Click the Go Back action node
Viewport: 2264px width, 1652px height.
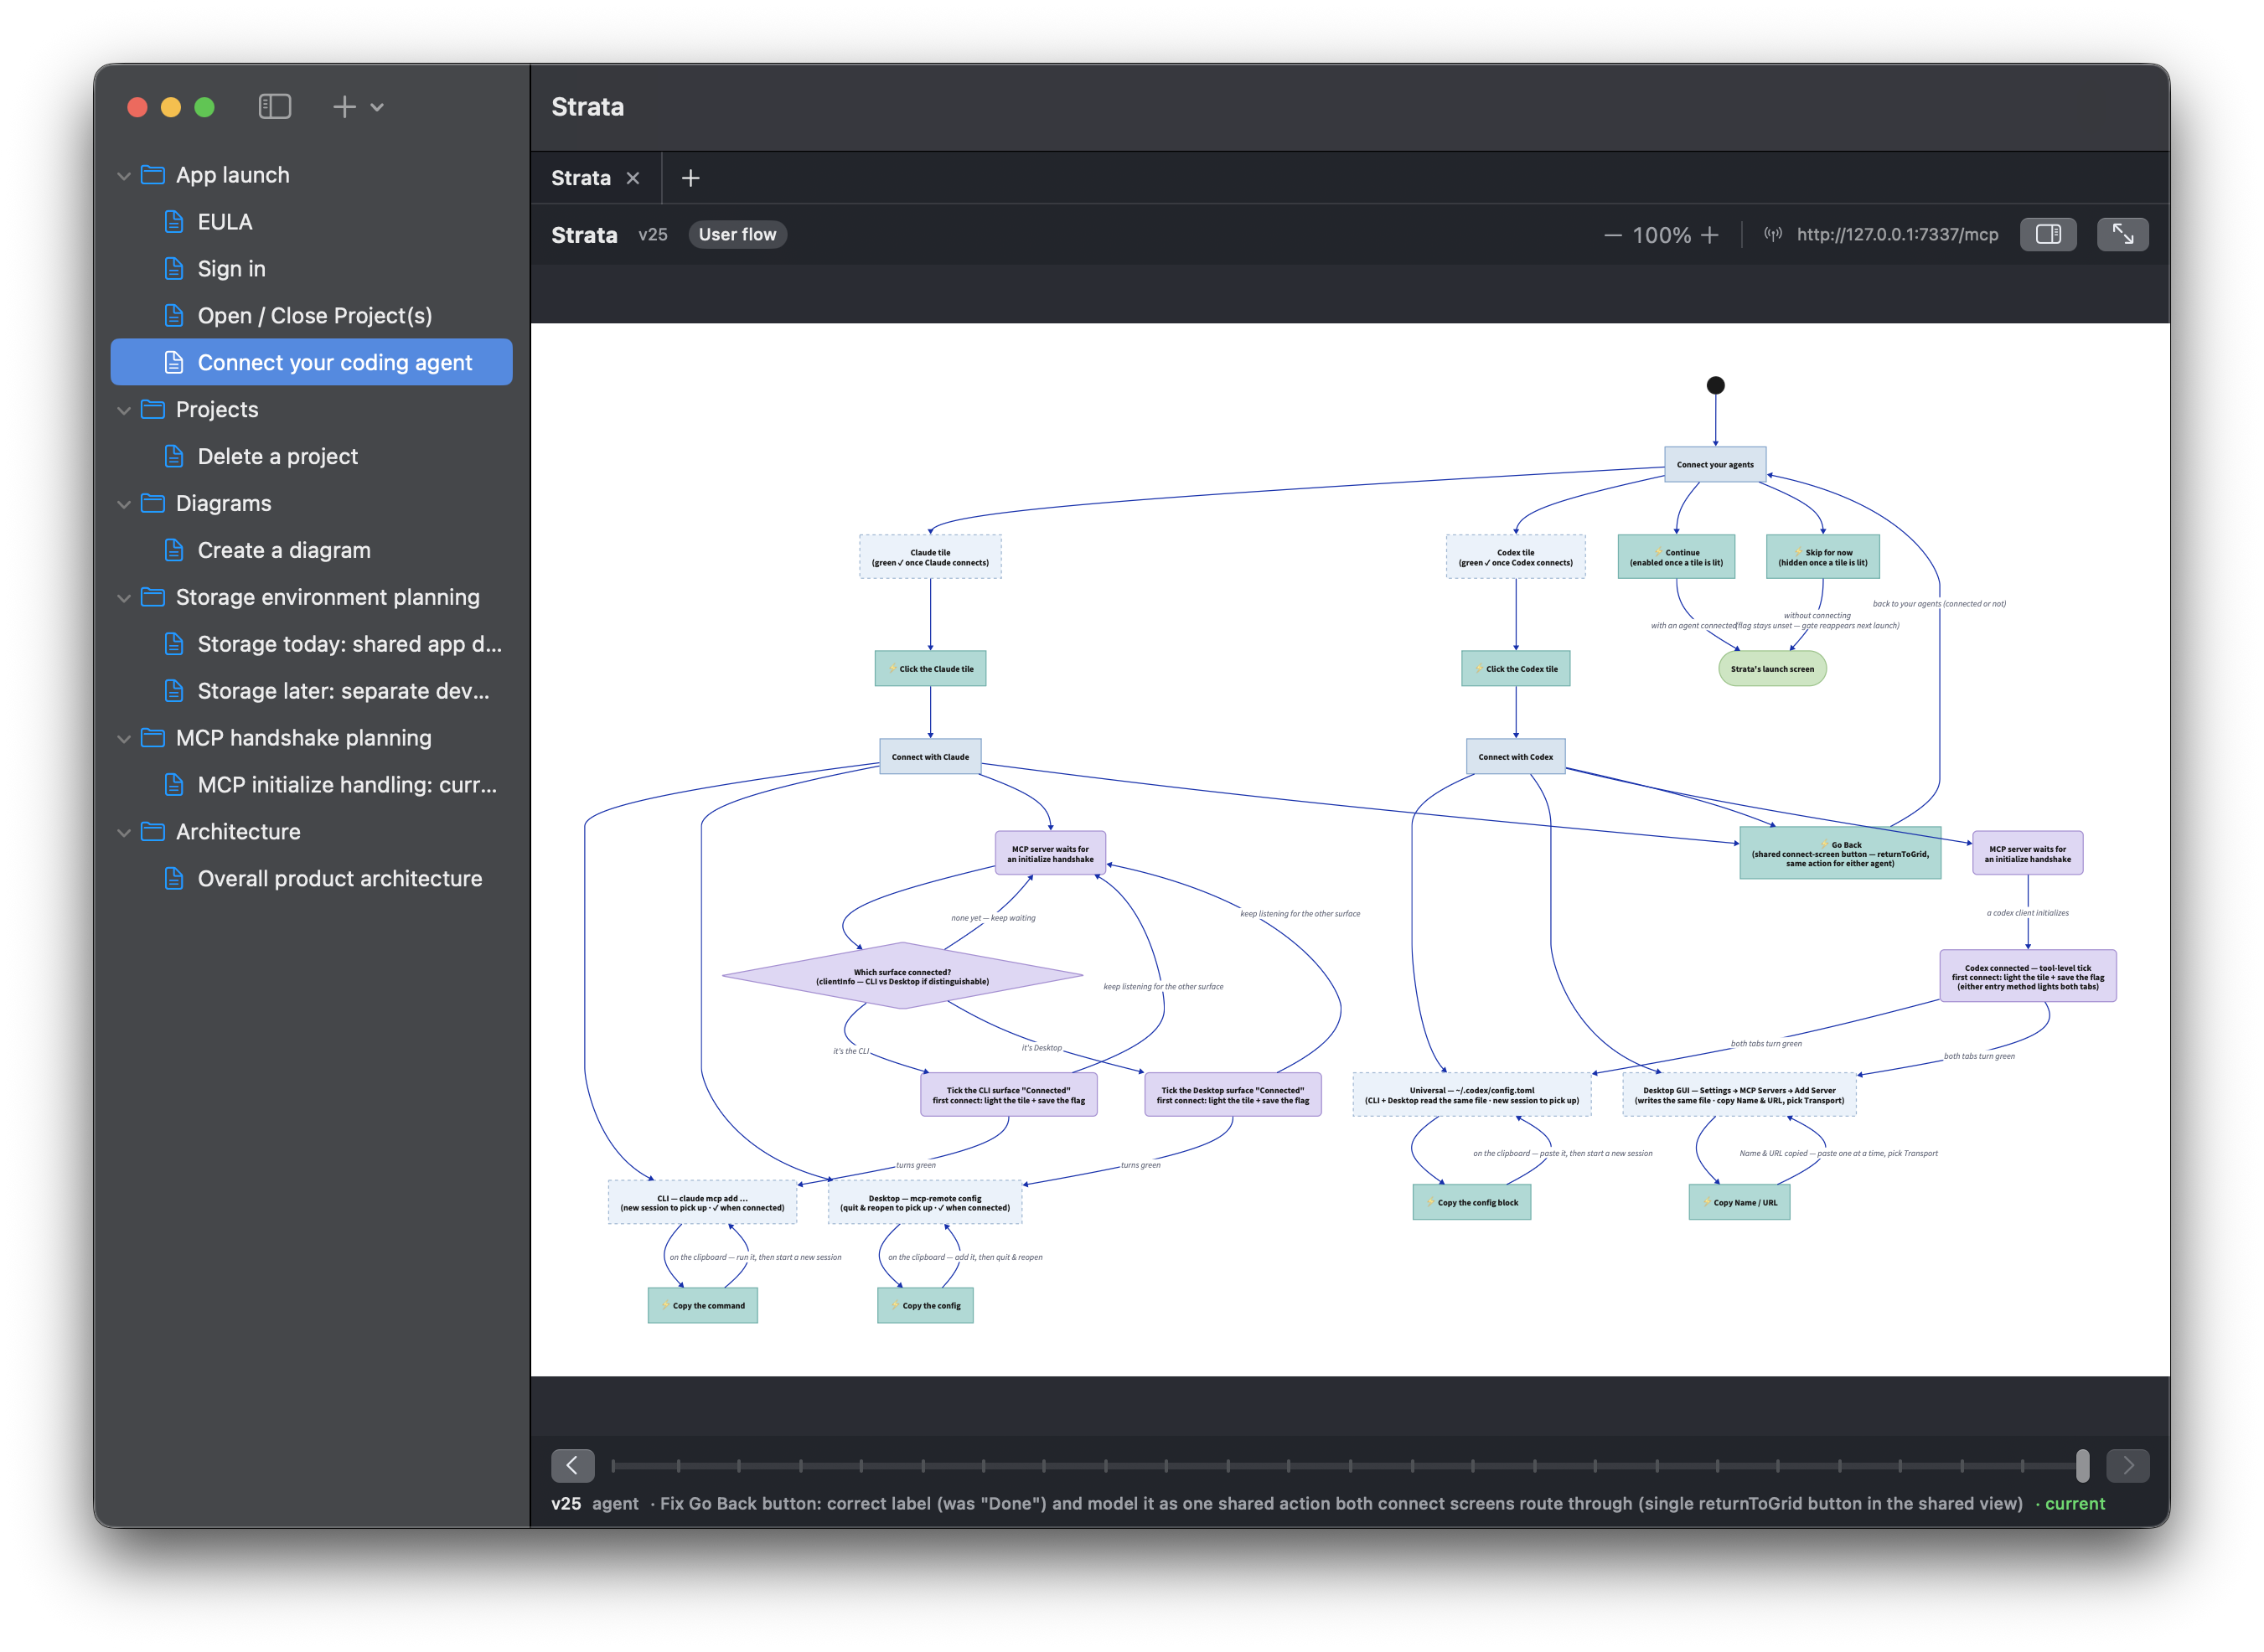coord(1840,853)
